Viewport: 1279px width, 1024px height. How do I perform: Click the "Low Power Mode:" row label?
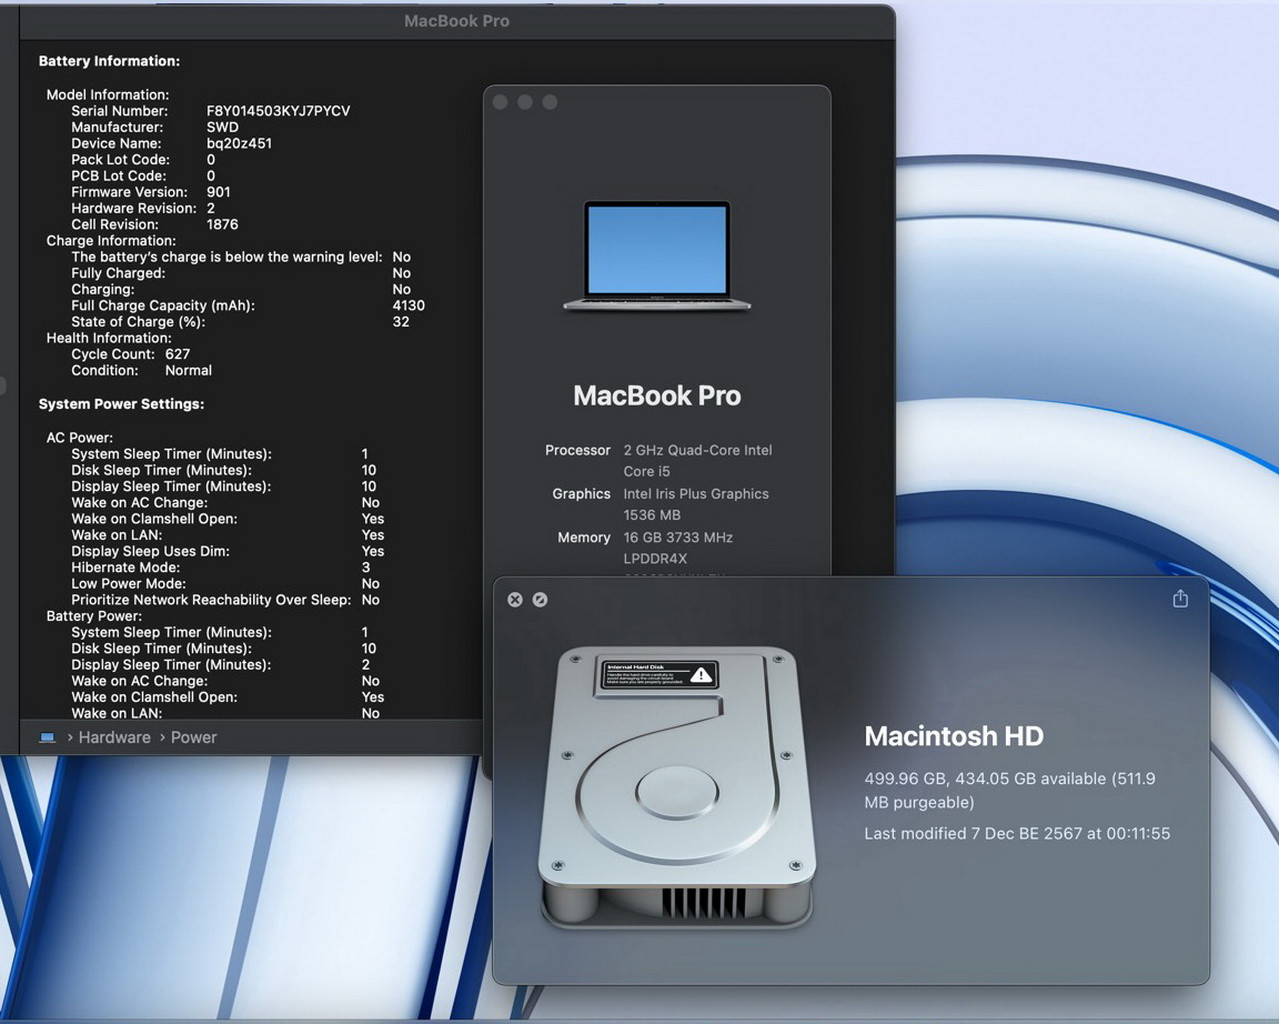[x=128, y=584]
